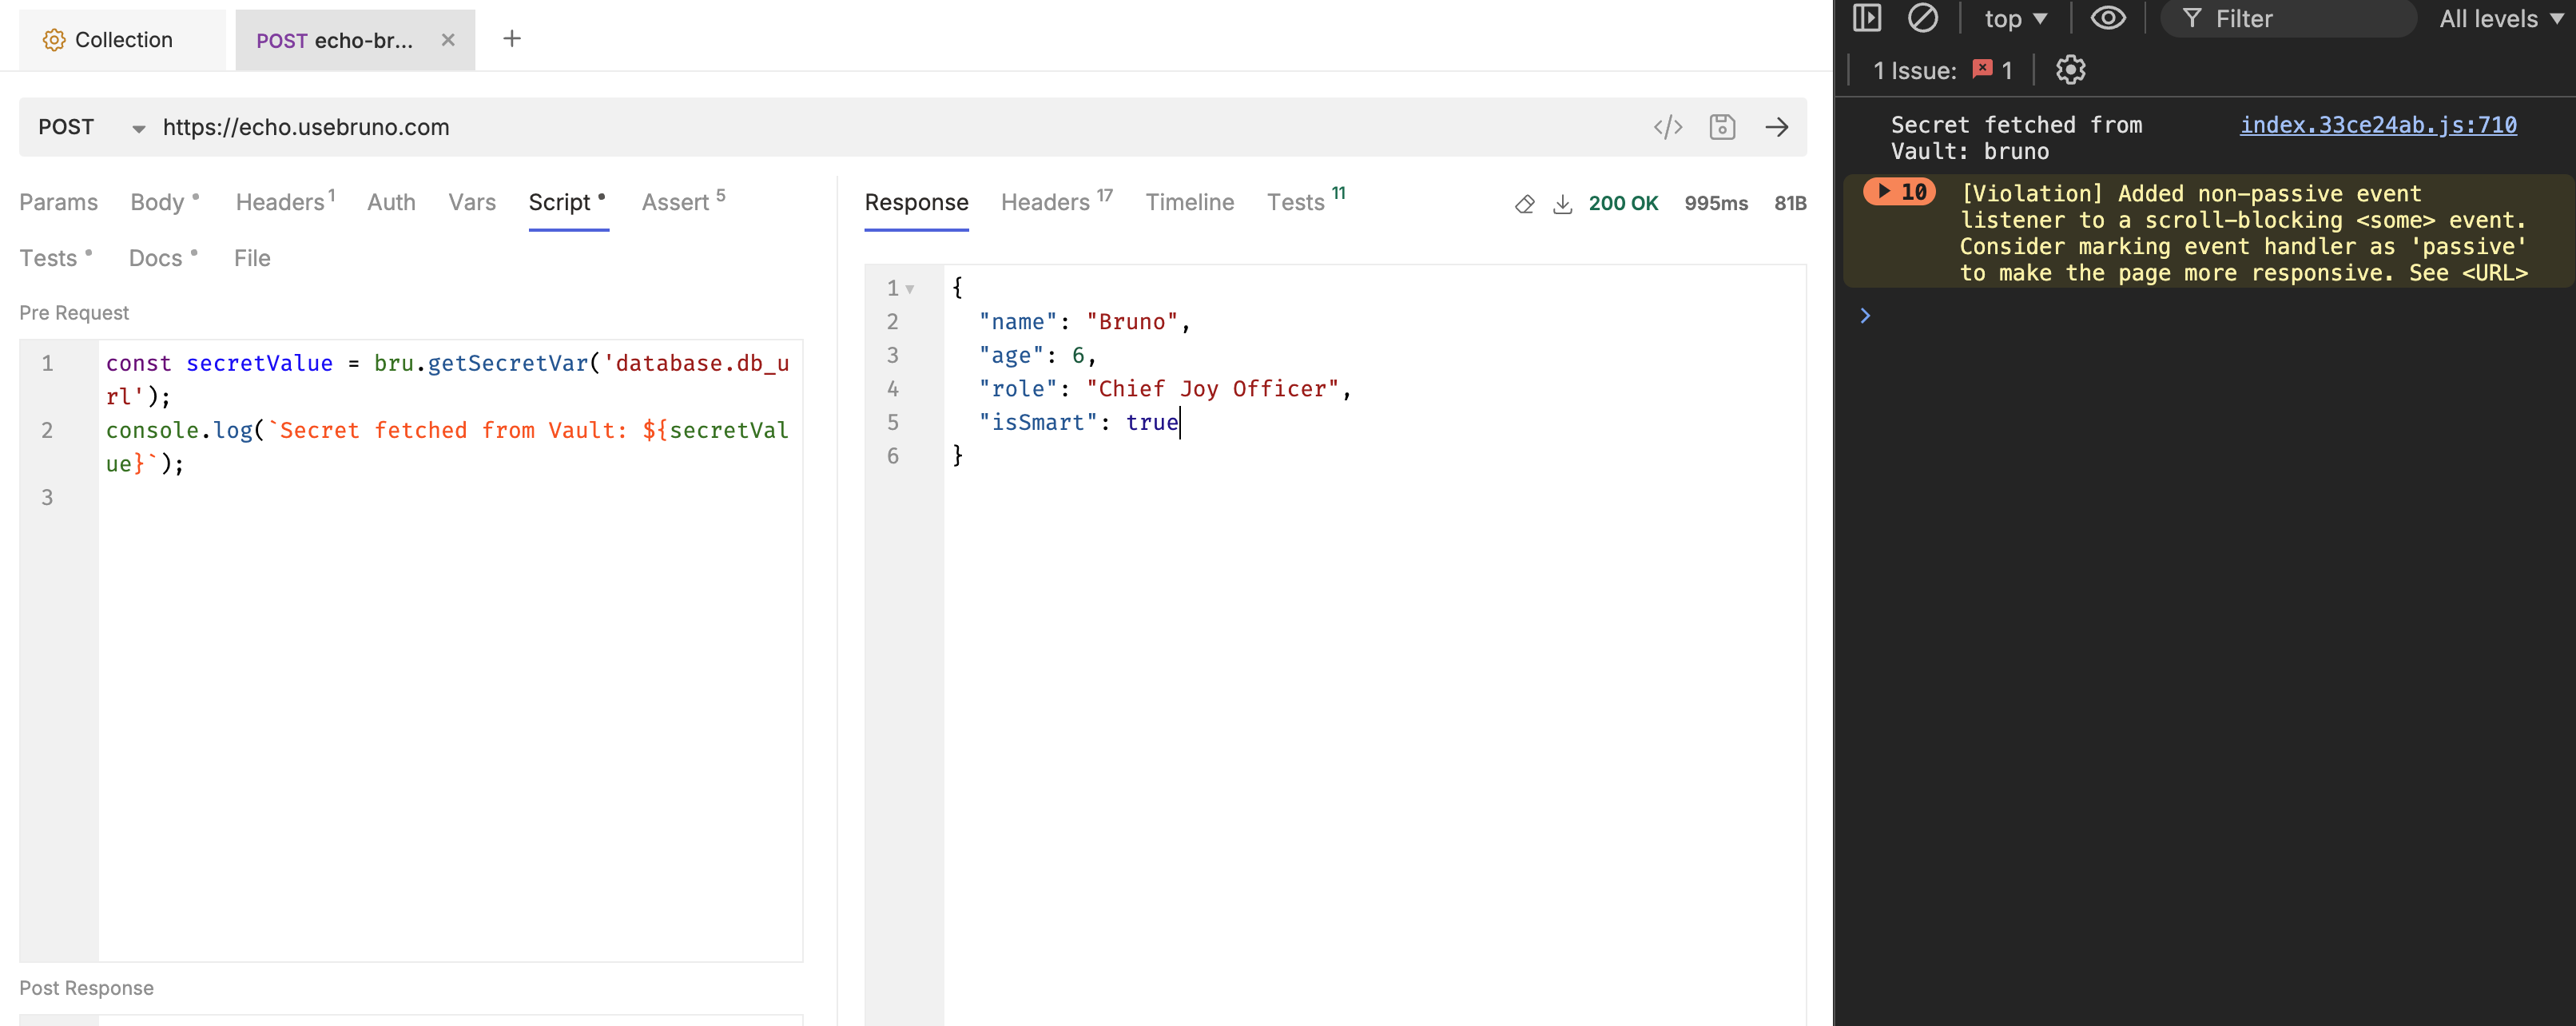2576x1026 pixels.
Task: Open the top context dropdown
Action: click(2015, 18)
